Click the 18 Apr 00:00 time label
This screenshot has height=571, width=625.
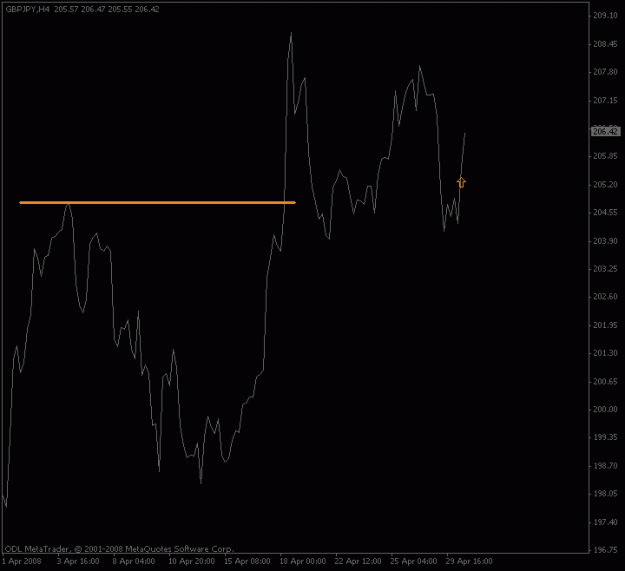point(303,561)
